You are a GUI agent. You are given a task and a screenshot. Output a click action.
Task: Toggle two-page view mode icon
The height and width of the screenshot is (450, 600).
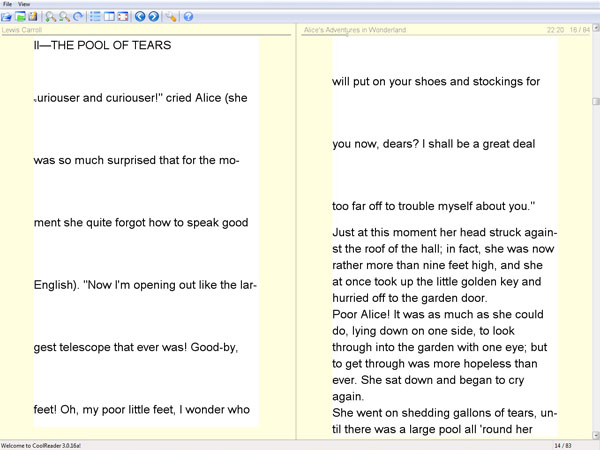109,16
